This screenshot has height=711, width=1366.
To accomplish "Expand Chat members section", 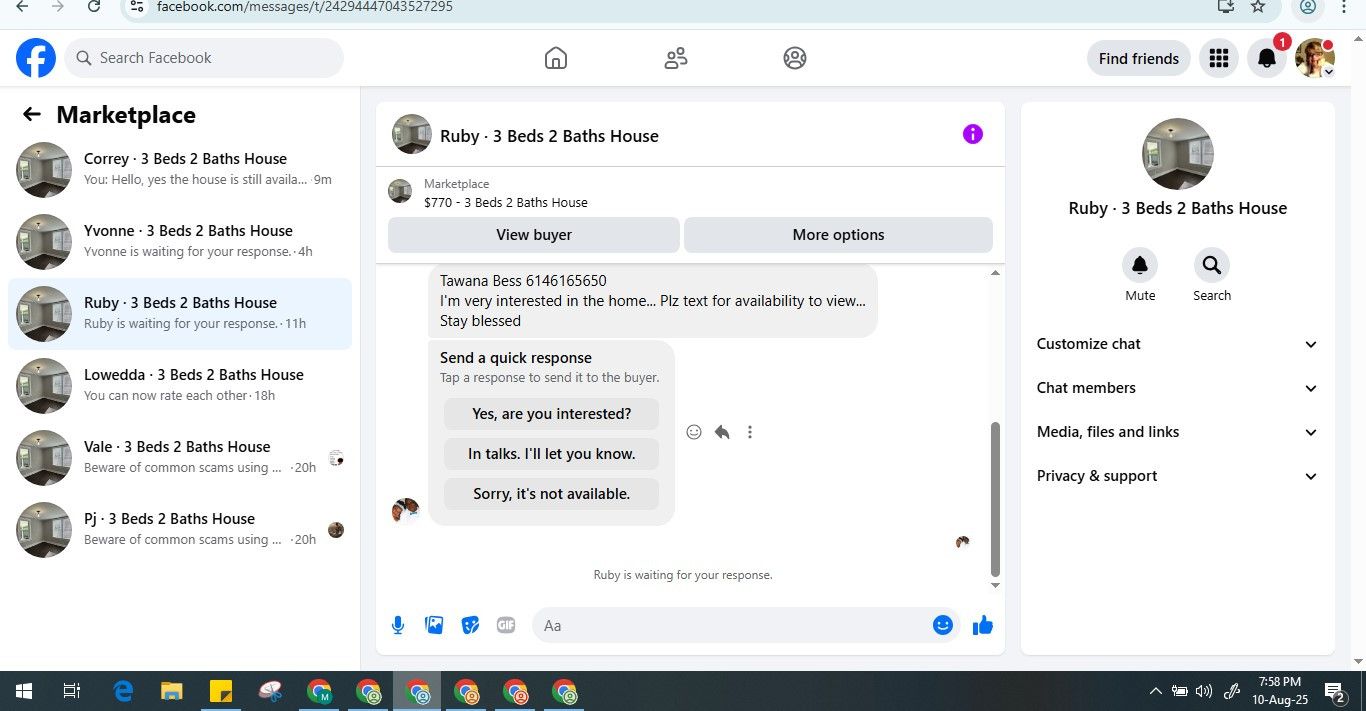I will (x=1178, y=388).
